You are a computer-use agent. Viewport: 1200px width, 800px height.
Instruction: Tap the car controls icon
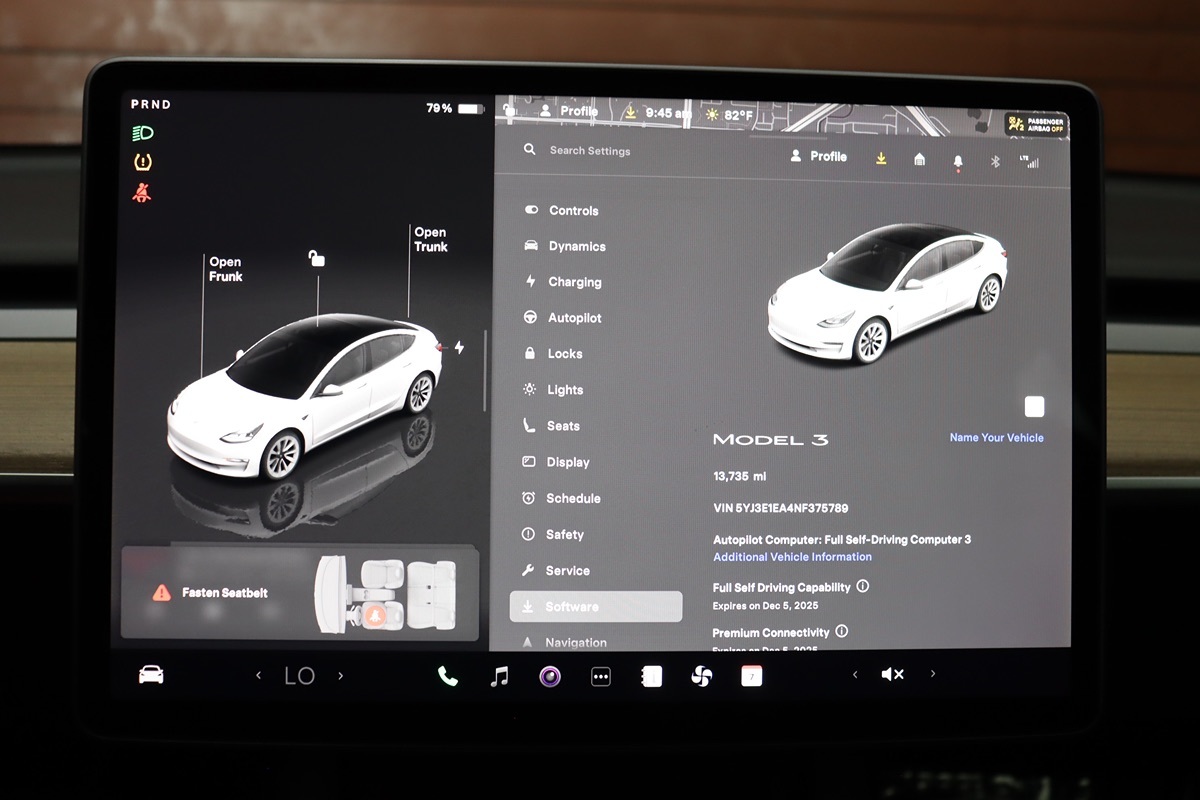(x=151, y=675)
